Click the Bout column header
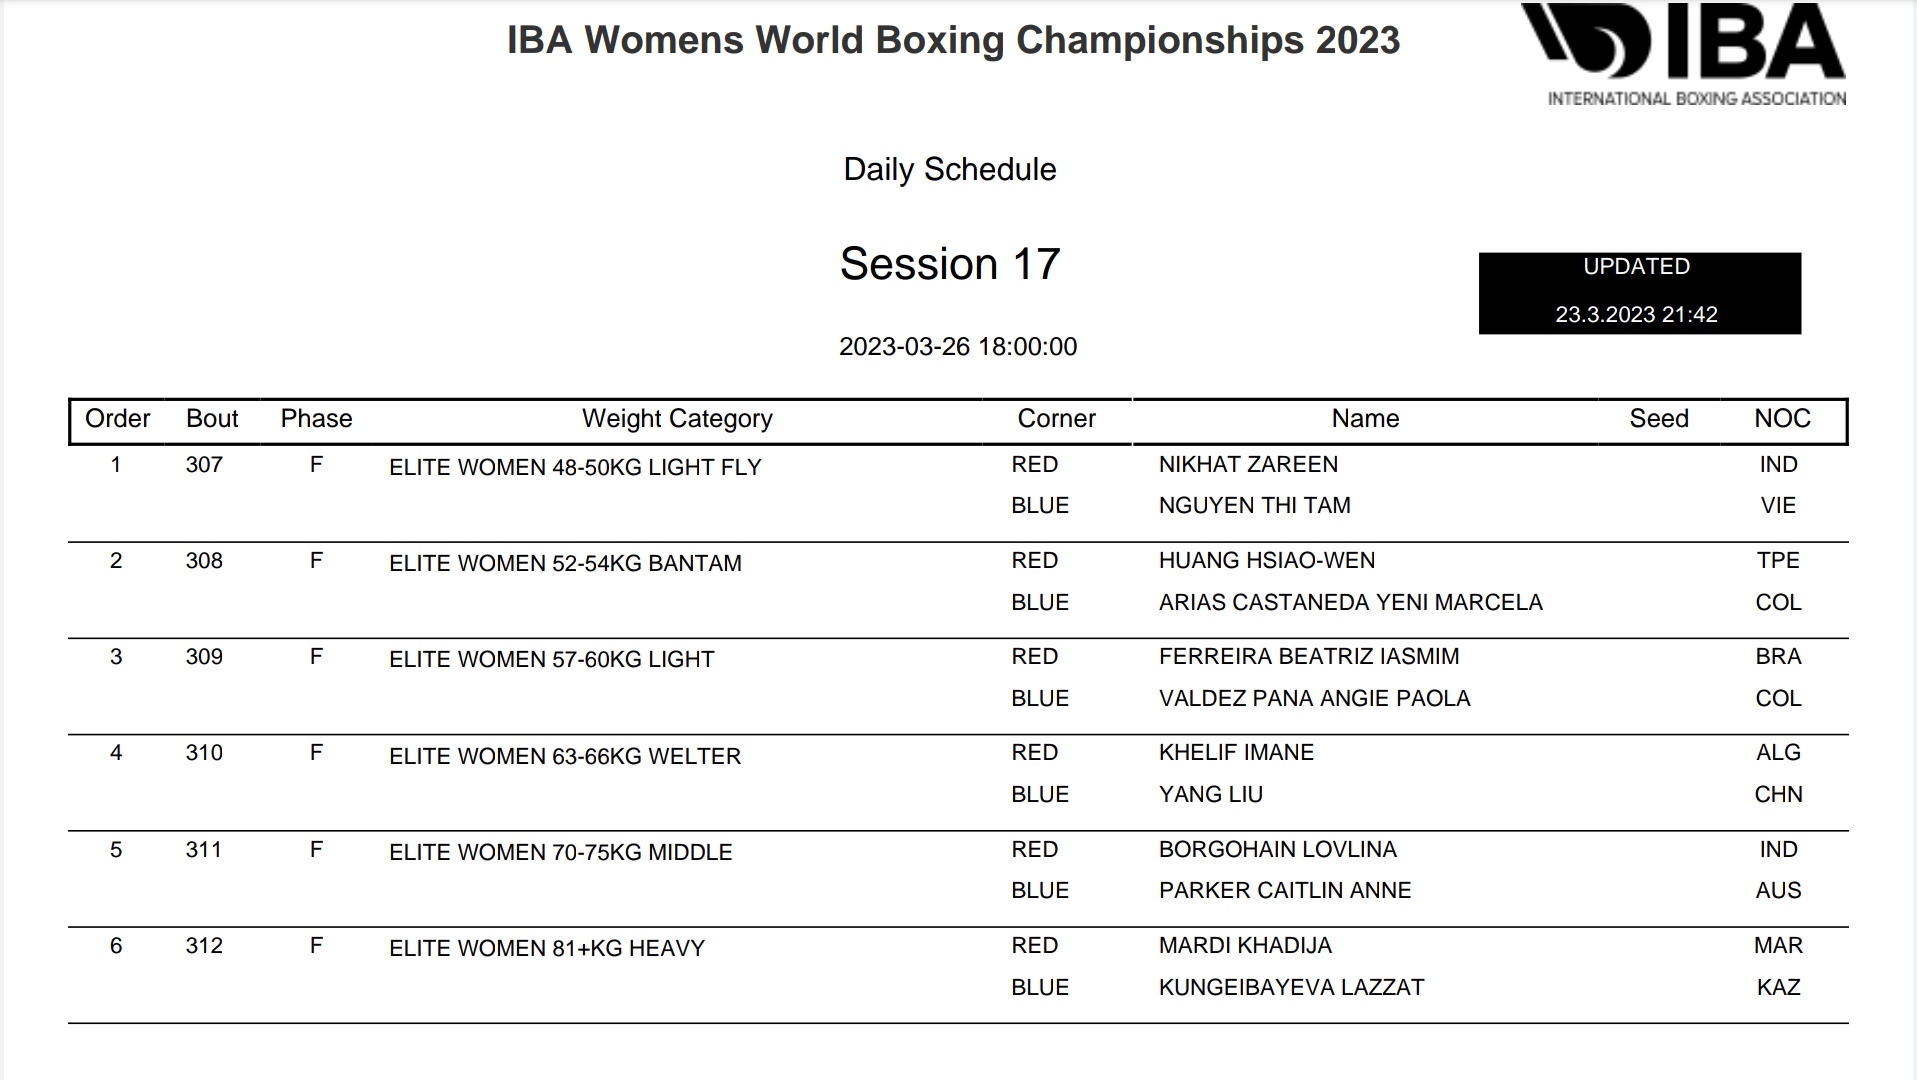This screenshot has width=1917, height=1080. tap(212, 419)
